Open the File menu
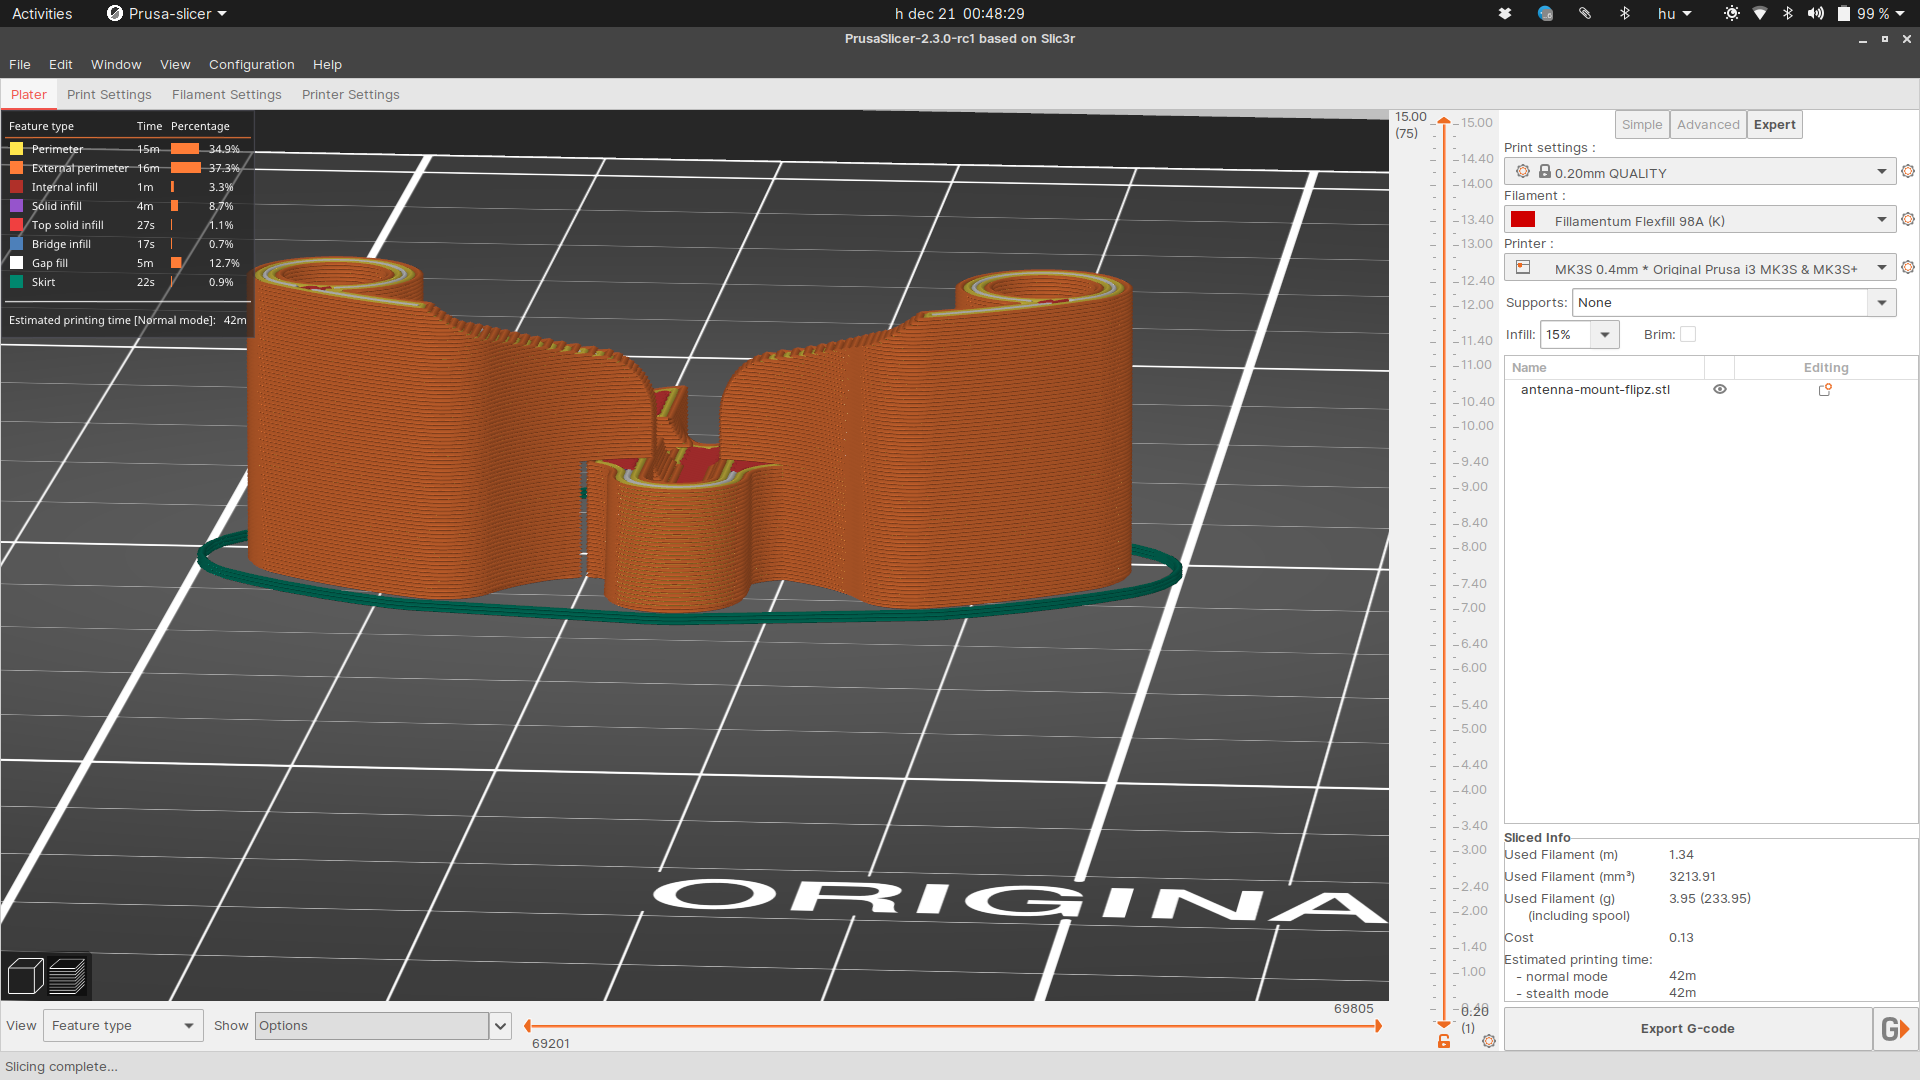This screenshot has height=1080, width=1920. (20, 65)
